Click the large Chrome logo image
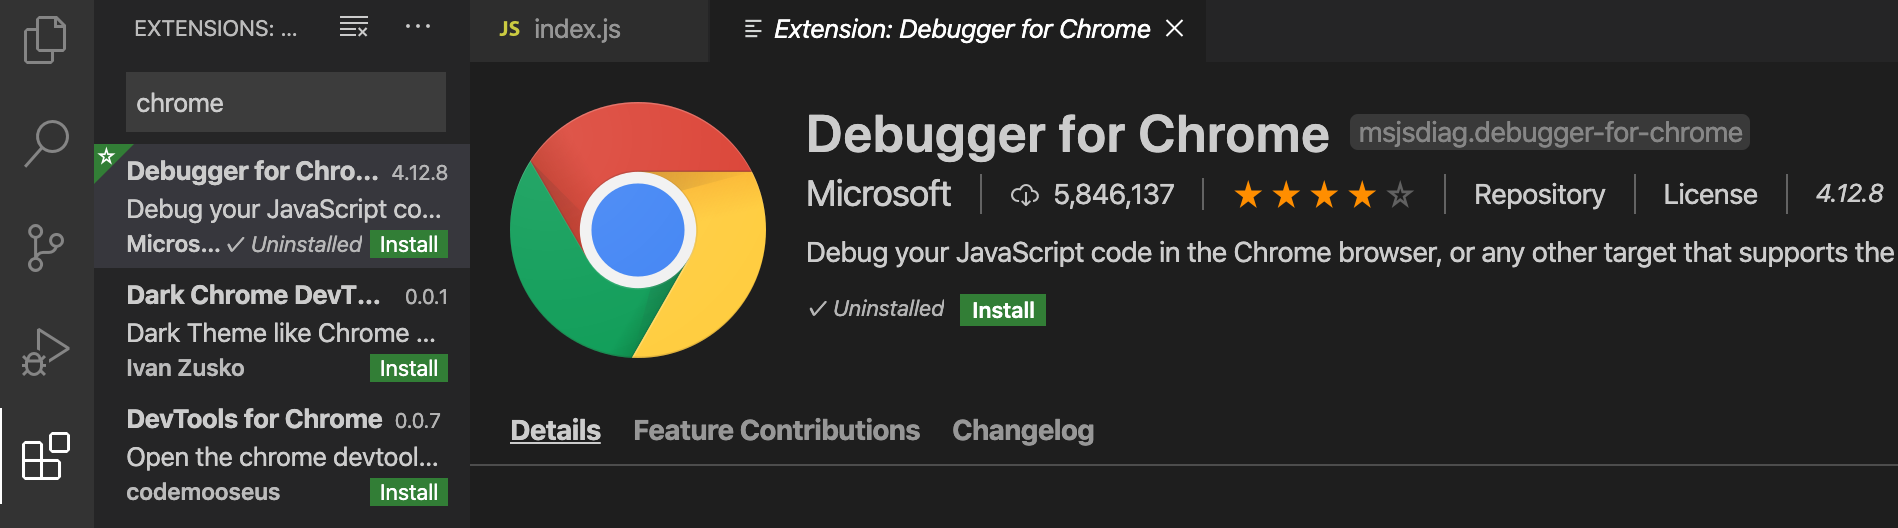 click(x=638, y=230)
